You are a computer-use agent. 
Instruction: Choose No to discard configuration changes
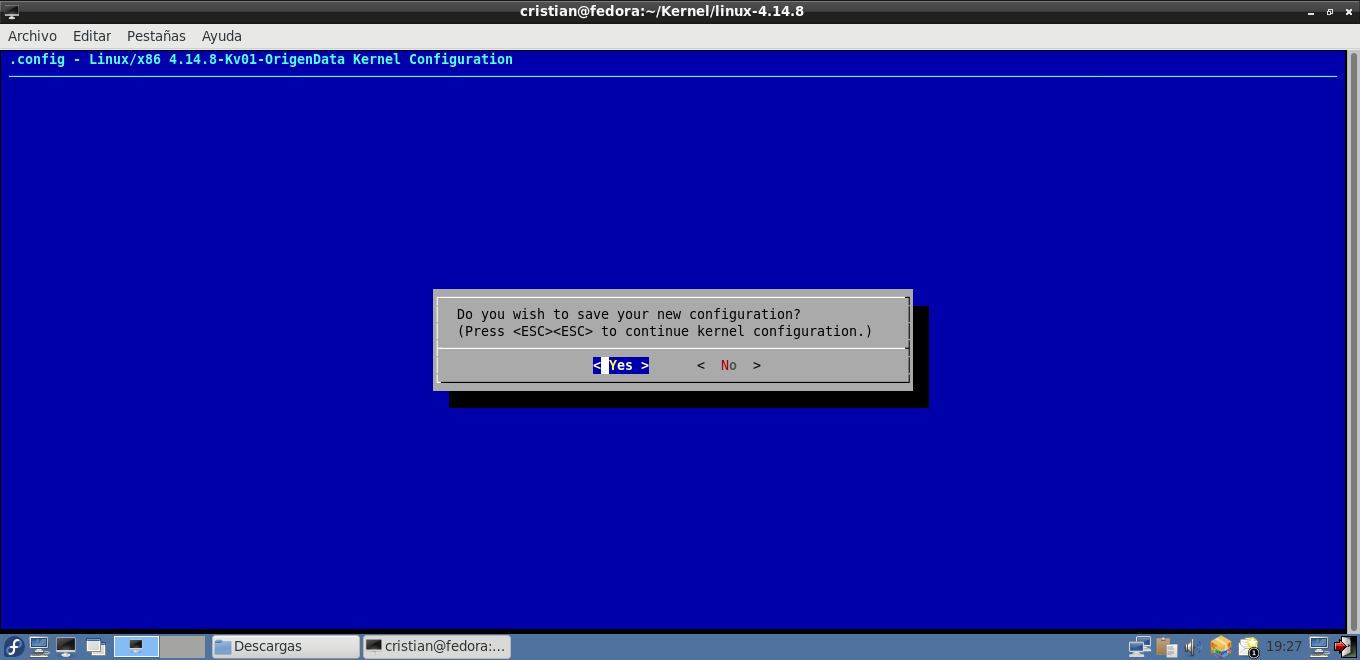[729, 366]
